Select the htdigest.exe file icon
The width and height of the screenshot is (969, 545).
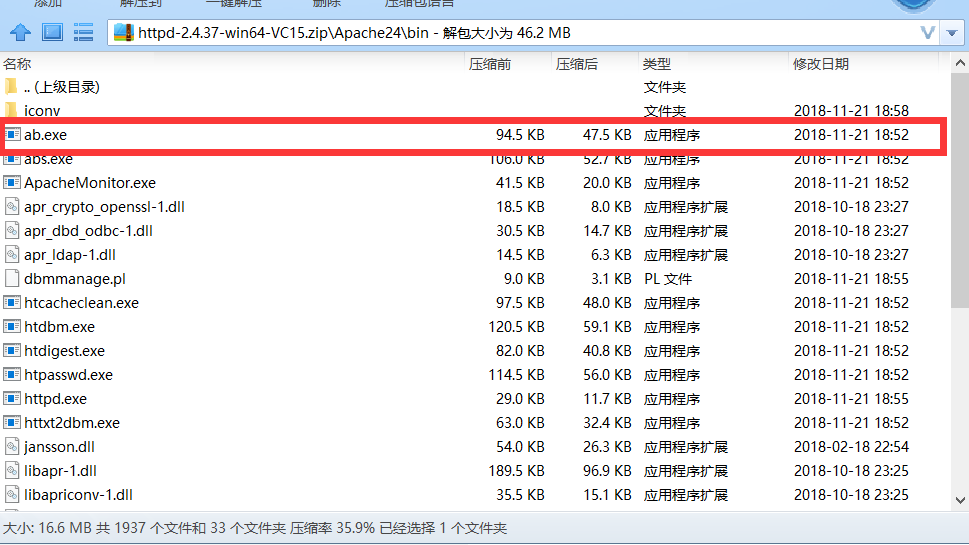coord(12,350)
